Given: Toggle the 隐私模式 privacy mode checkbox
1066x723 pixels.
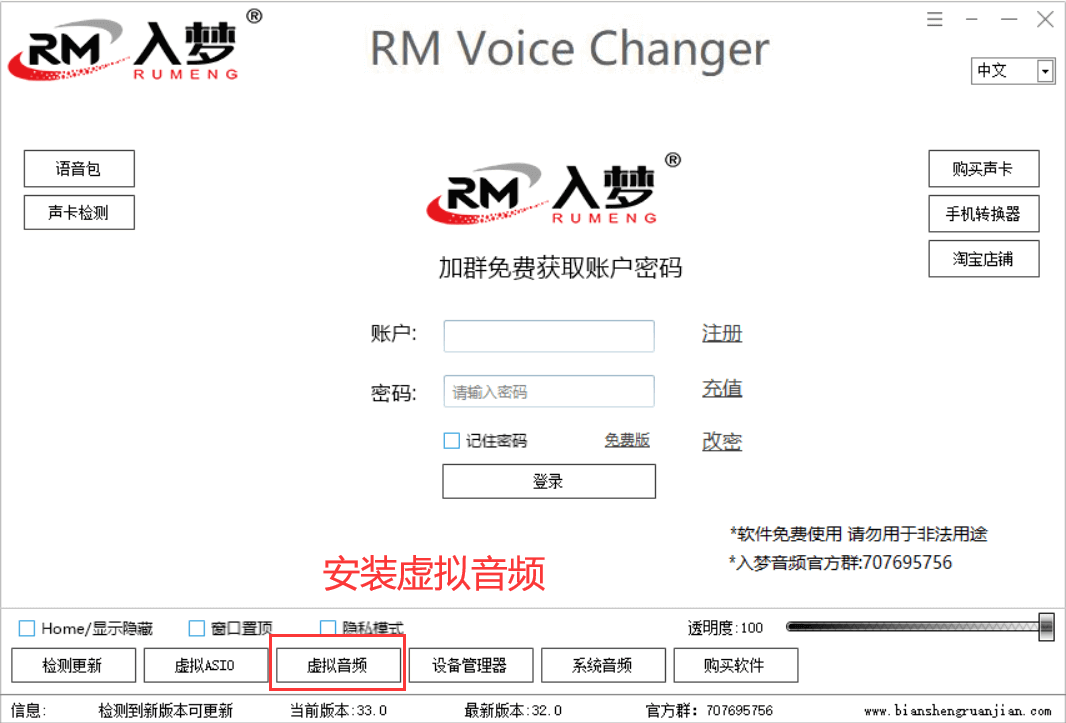Looking at the screenshot, I should [x=328, y=627].
